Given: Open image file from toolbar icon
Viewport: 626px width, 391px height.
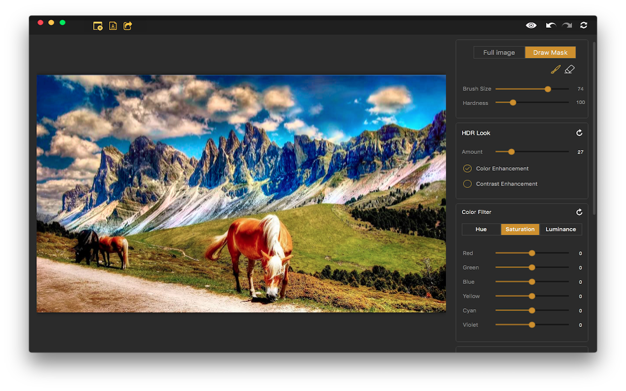Looking at the screenshot, I should point(98,26).
